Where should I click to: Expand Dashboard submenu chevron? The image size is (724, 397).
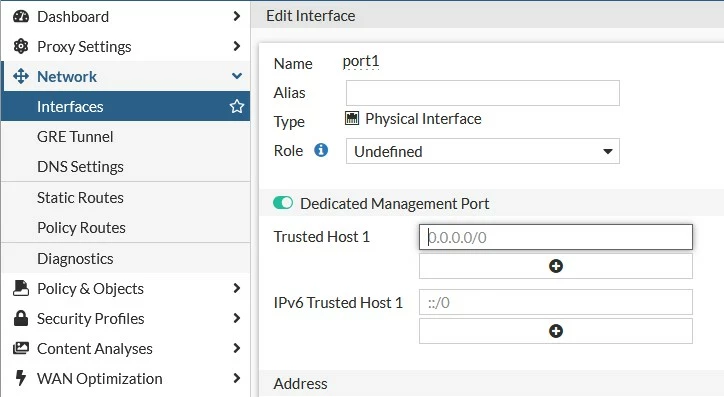[237, 16]
